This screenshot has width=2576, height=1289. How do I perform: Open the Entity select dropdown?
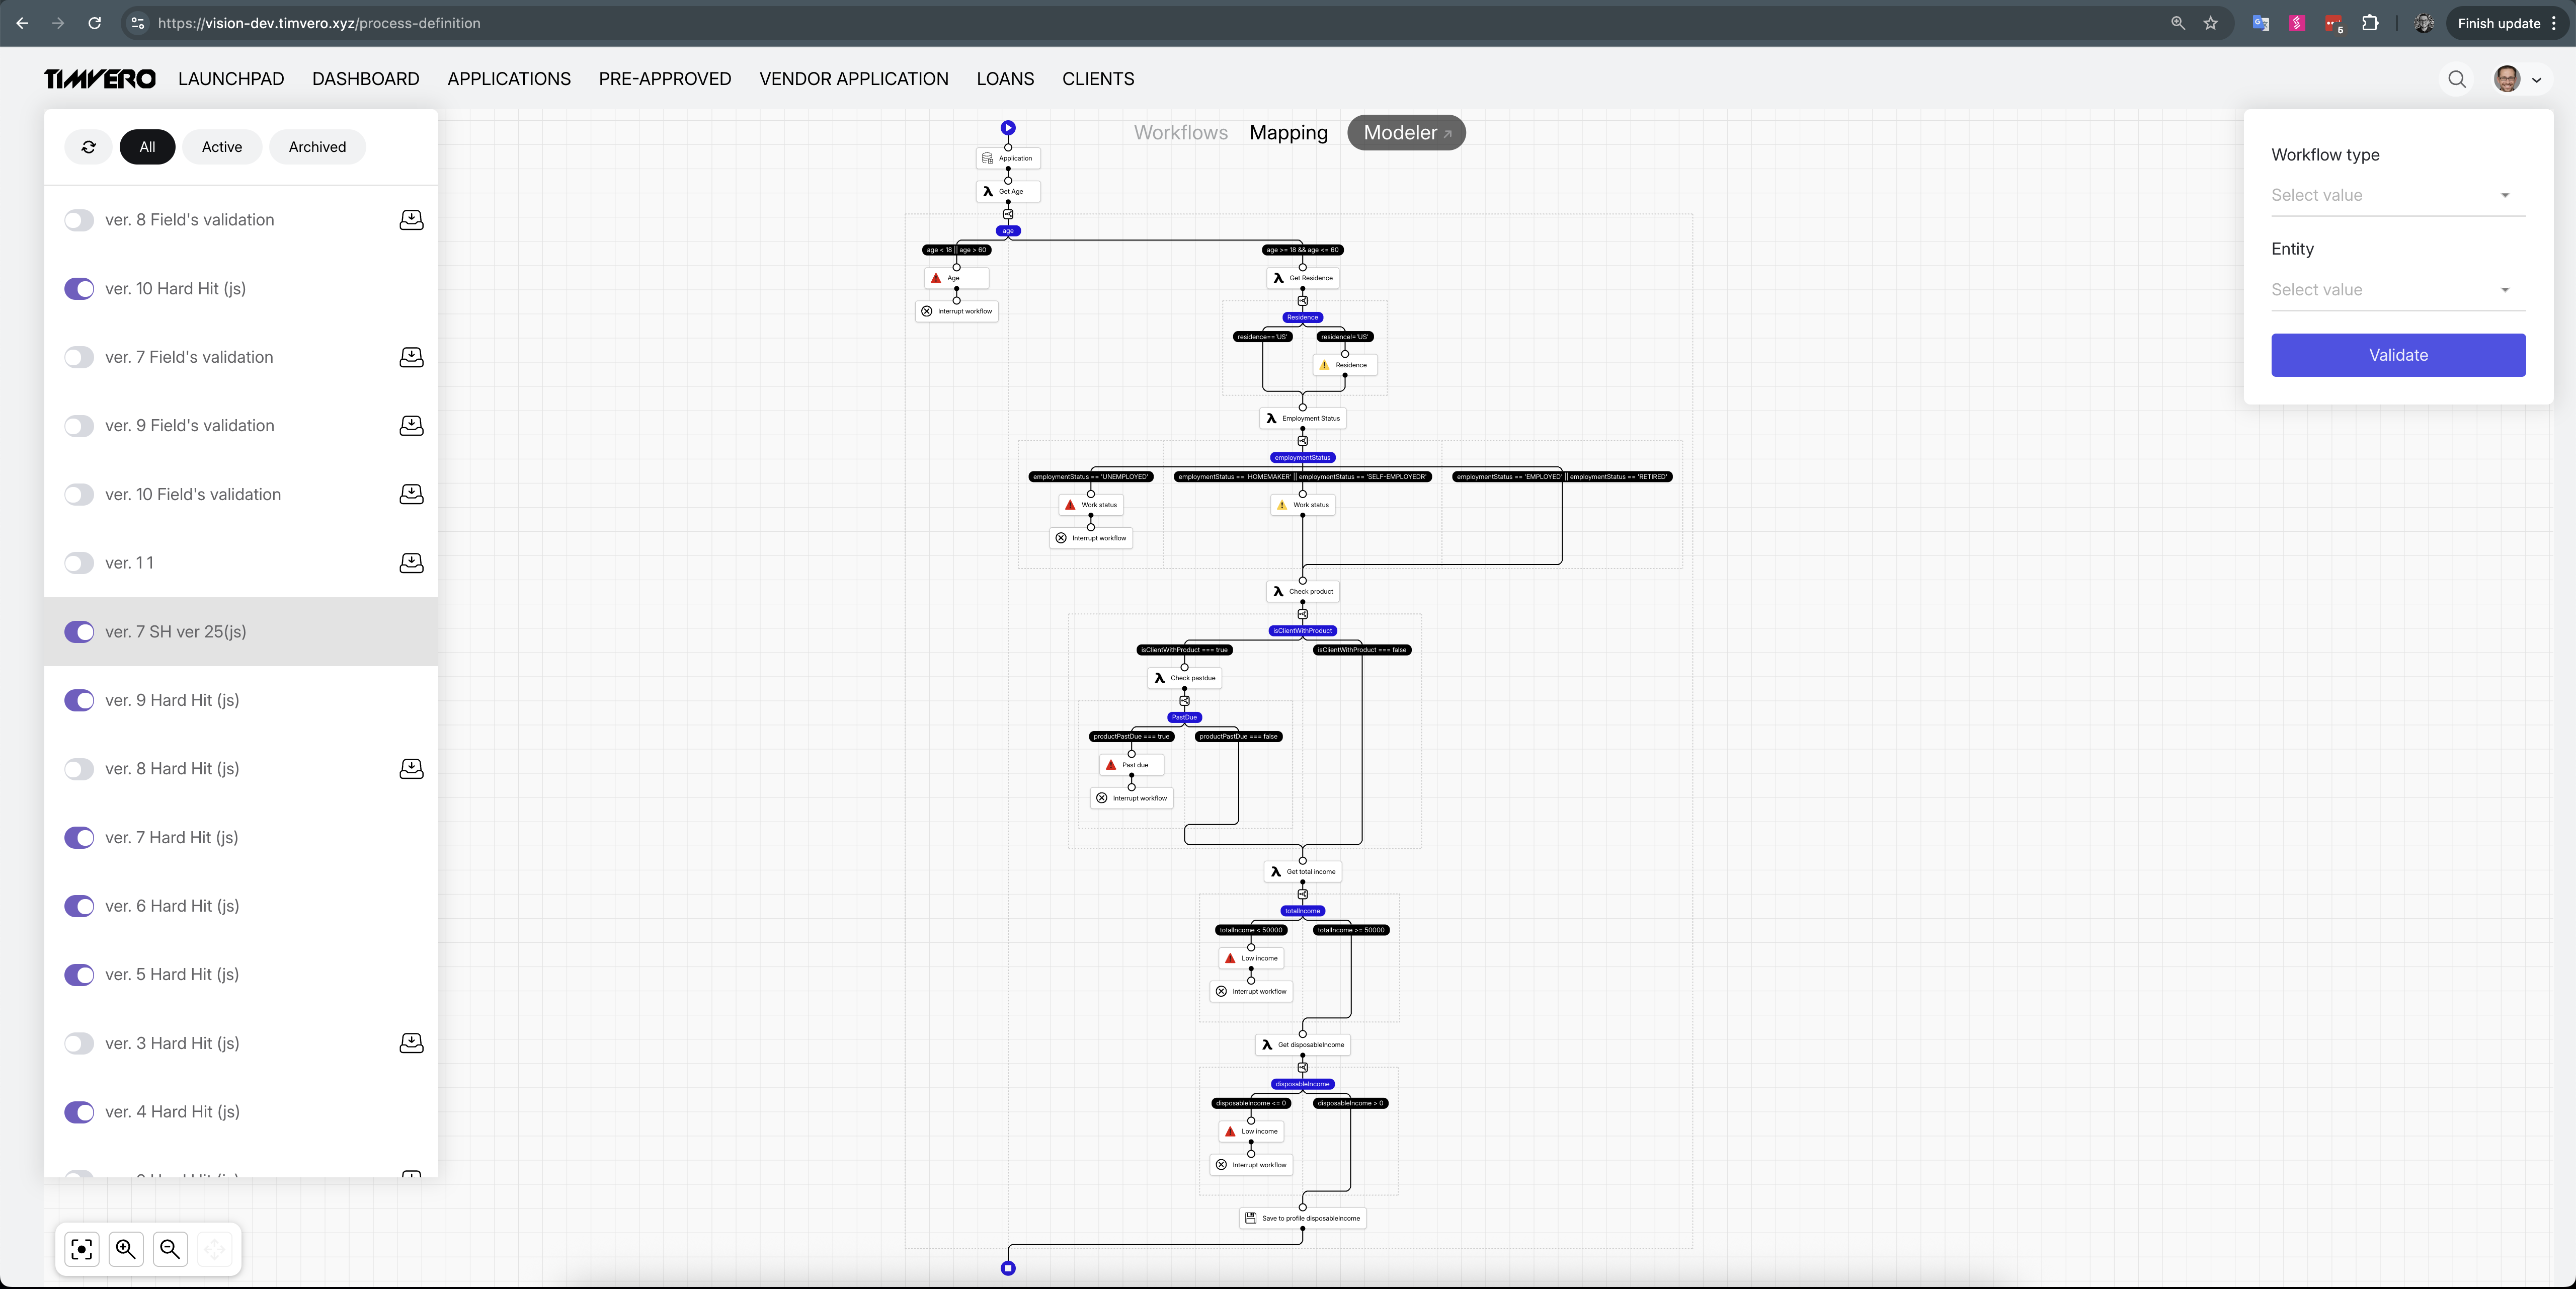point(2397,289)
